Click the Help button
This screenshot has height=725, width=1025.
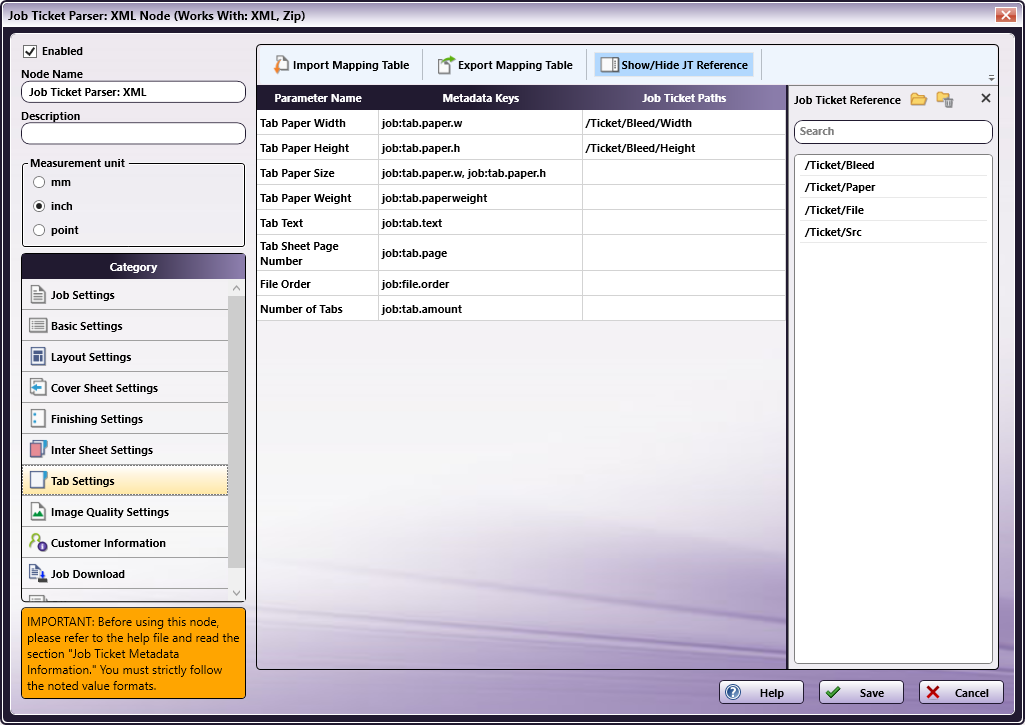pyautogui.click(x=762, y=693)
